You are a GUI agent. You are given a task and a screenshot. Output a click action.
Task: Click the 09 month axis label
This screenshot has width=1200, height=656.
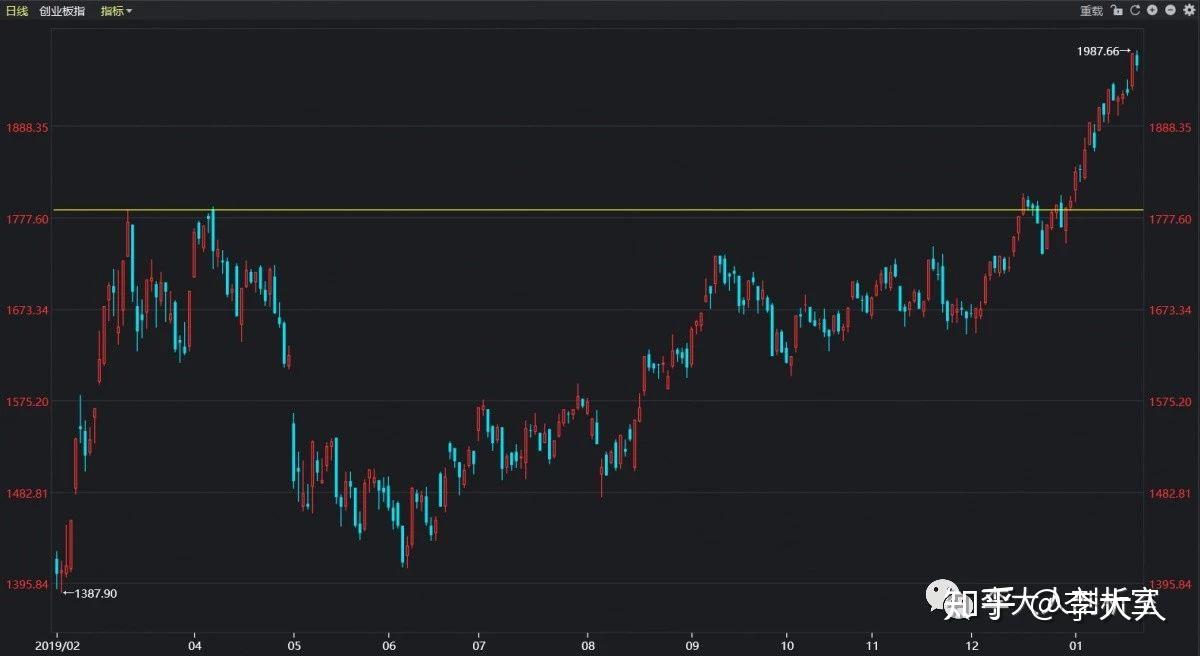click(693, 647)
